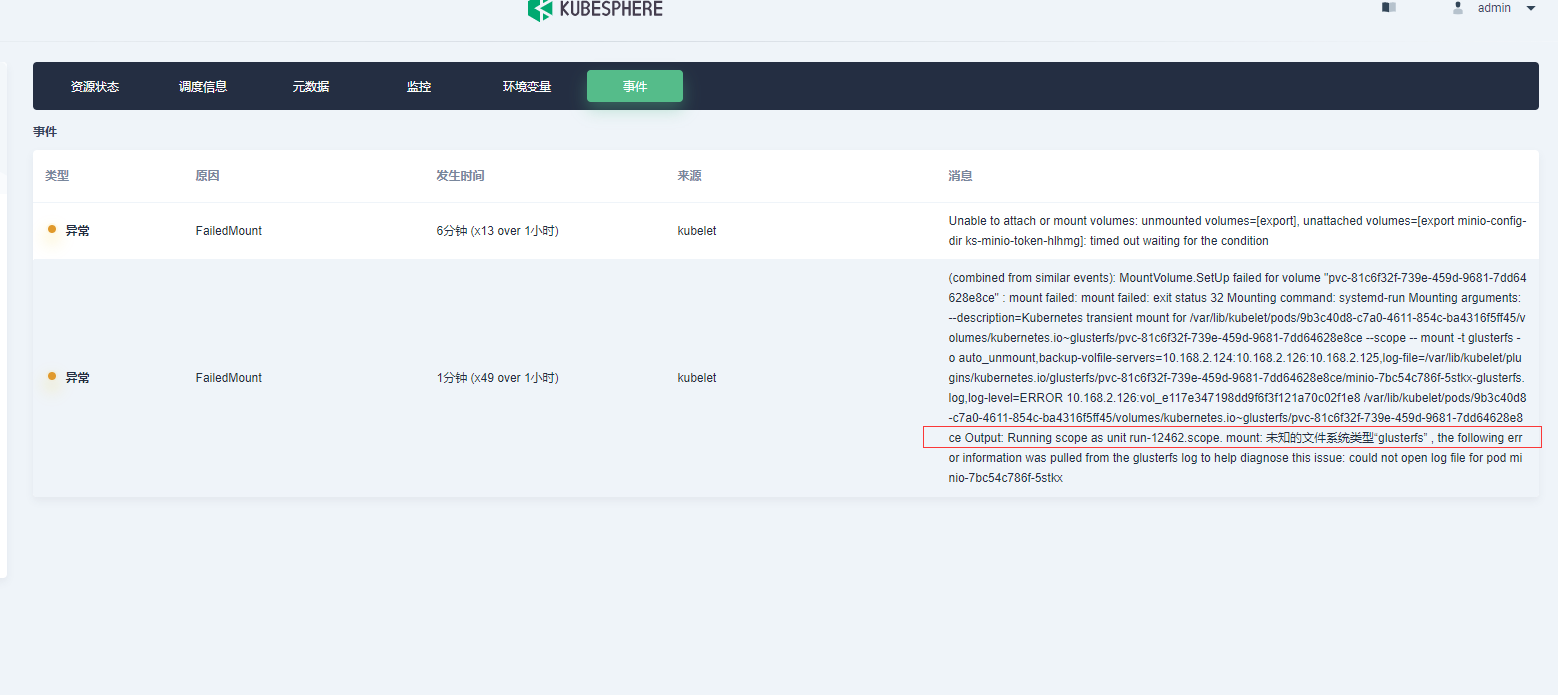Open the documentation icon at top right
The width and height of the screenshot is (1558, 695).
click(1388, 7)
